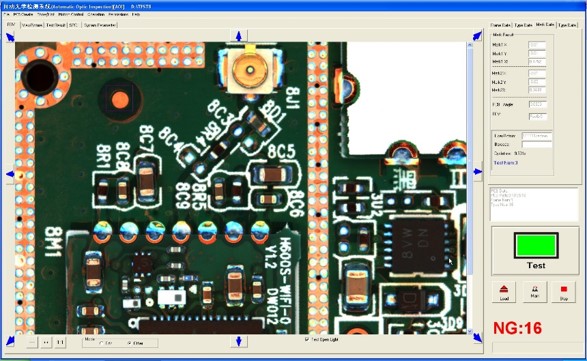Click the bottom-left diagonal move arrow
Image resolution: width=587 pixels, height=361 pixels.
tap(10, 341)
